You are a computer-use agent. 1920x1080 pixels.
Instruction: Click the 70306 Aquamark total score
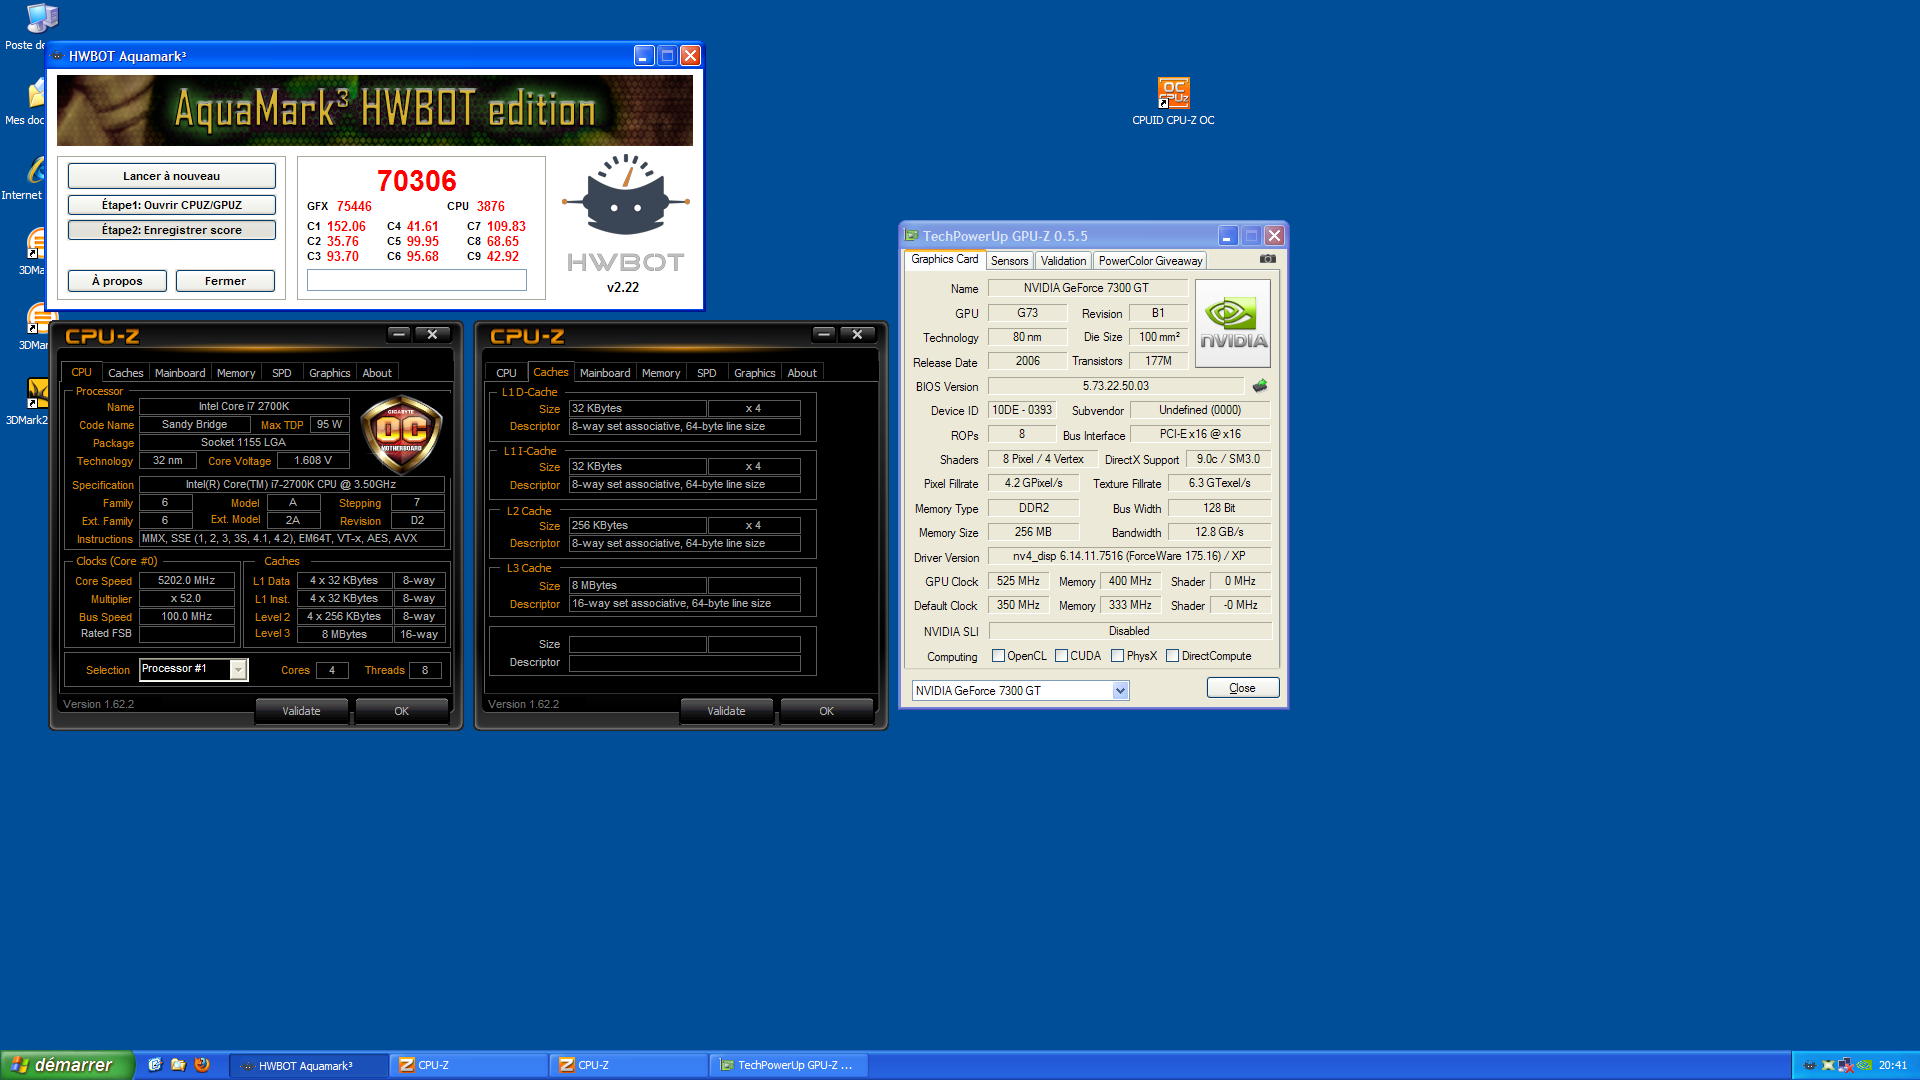click(x=417, y=181)
